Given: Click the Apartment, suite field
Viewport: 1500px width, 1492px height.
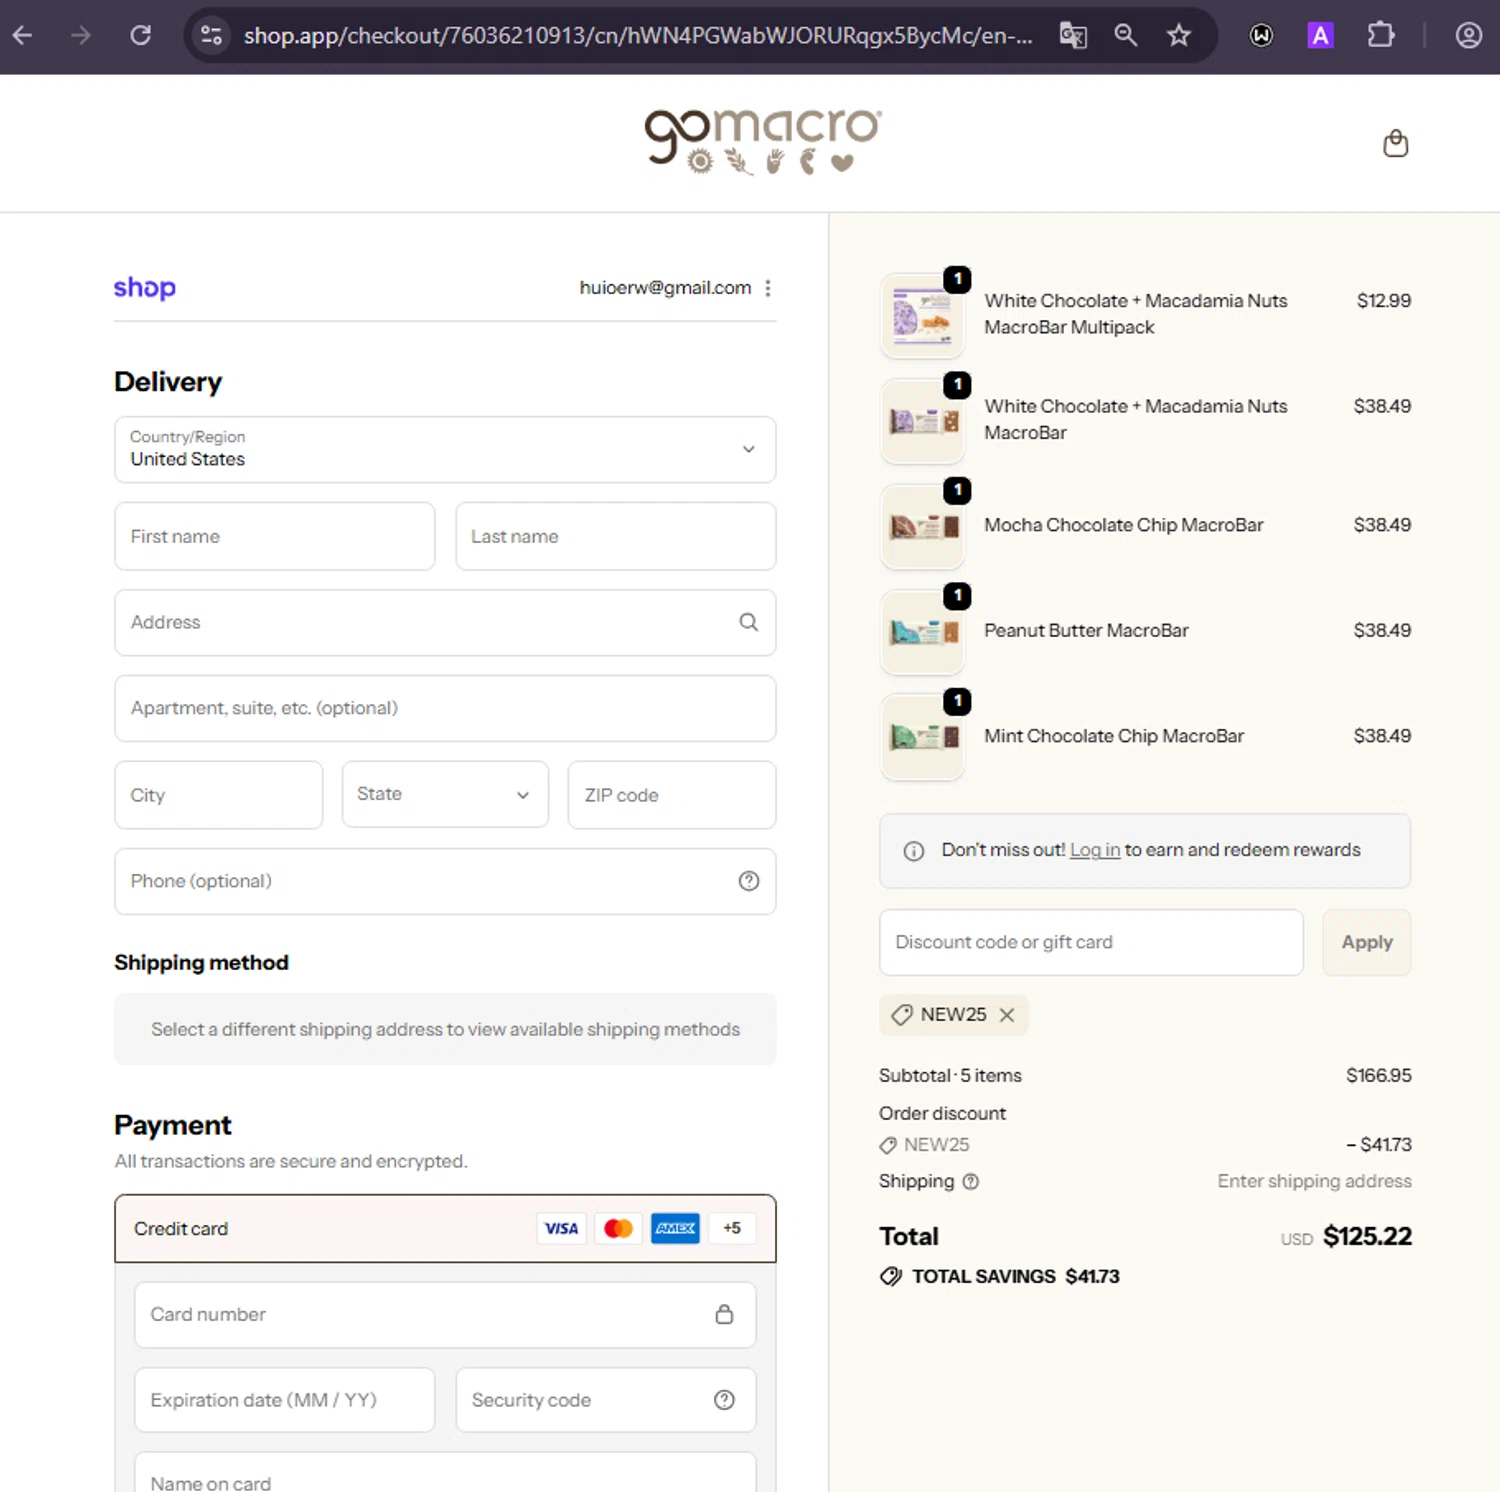Looking at the screenshot, I should point(445,708).
